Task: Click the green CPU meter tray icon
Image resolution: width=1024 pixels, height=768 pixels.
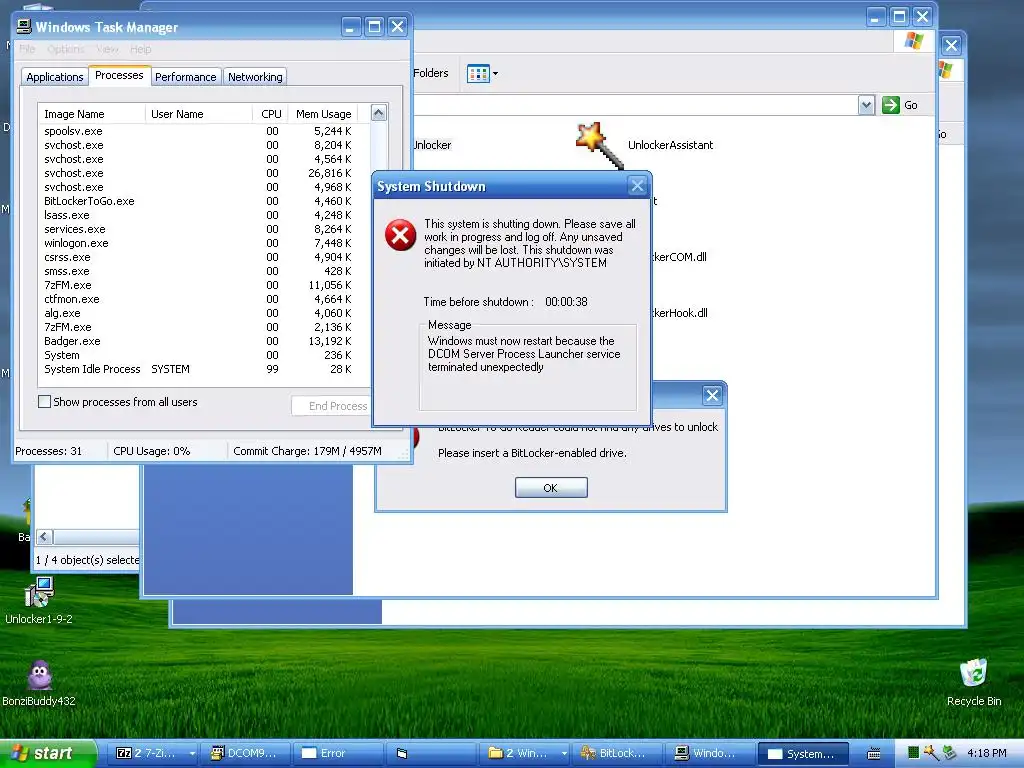Action: pos(913,753)
